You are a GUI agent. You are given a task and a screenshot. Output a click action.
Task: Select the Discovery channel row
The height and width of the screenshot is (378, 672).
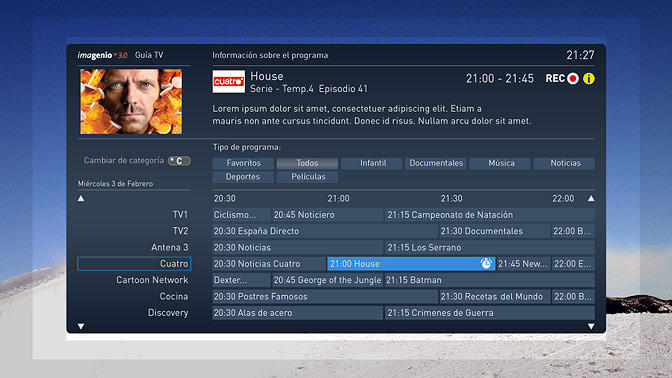134,313
